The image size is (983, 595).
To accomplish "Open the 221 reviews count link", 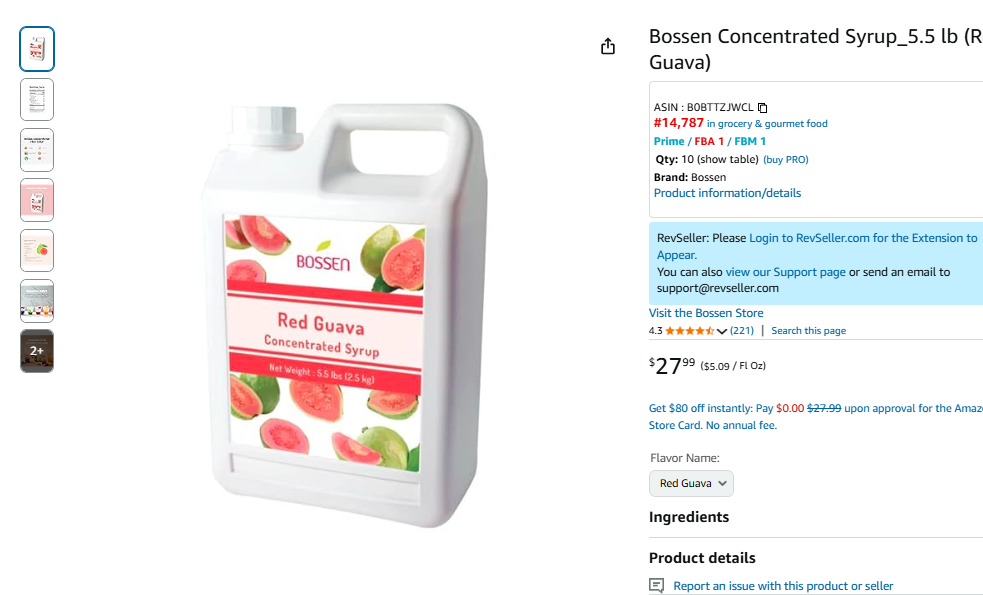I will 742,331.
